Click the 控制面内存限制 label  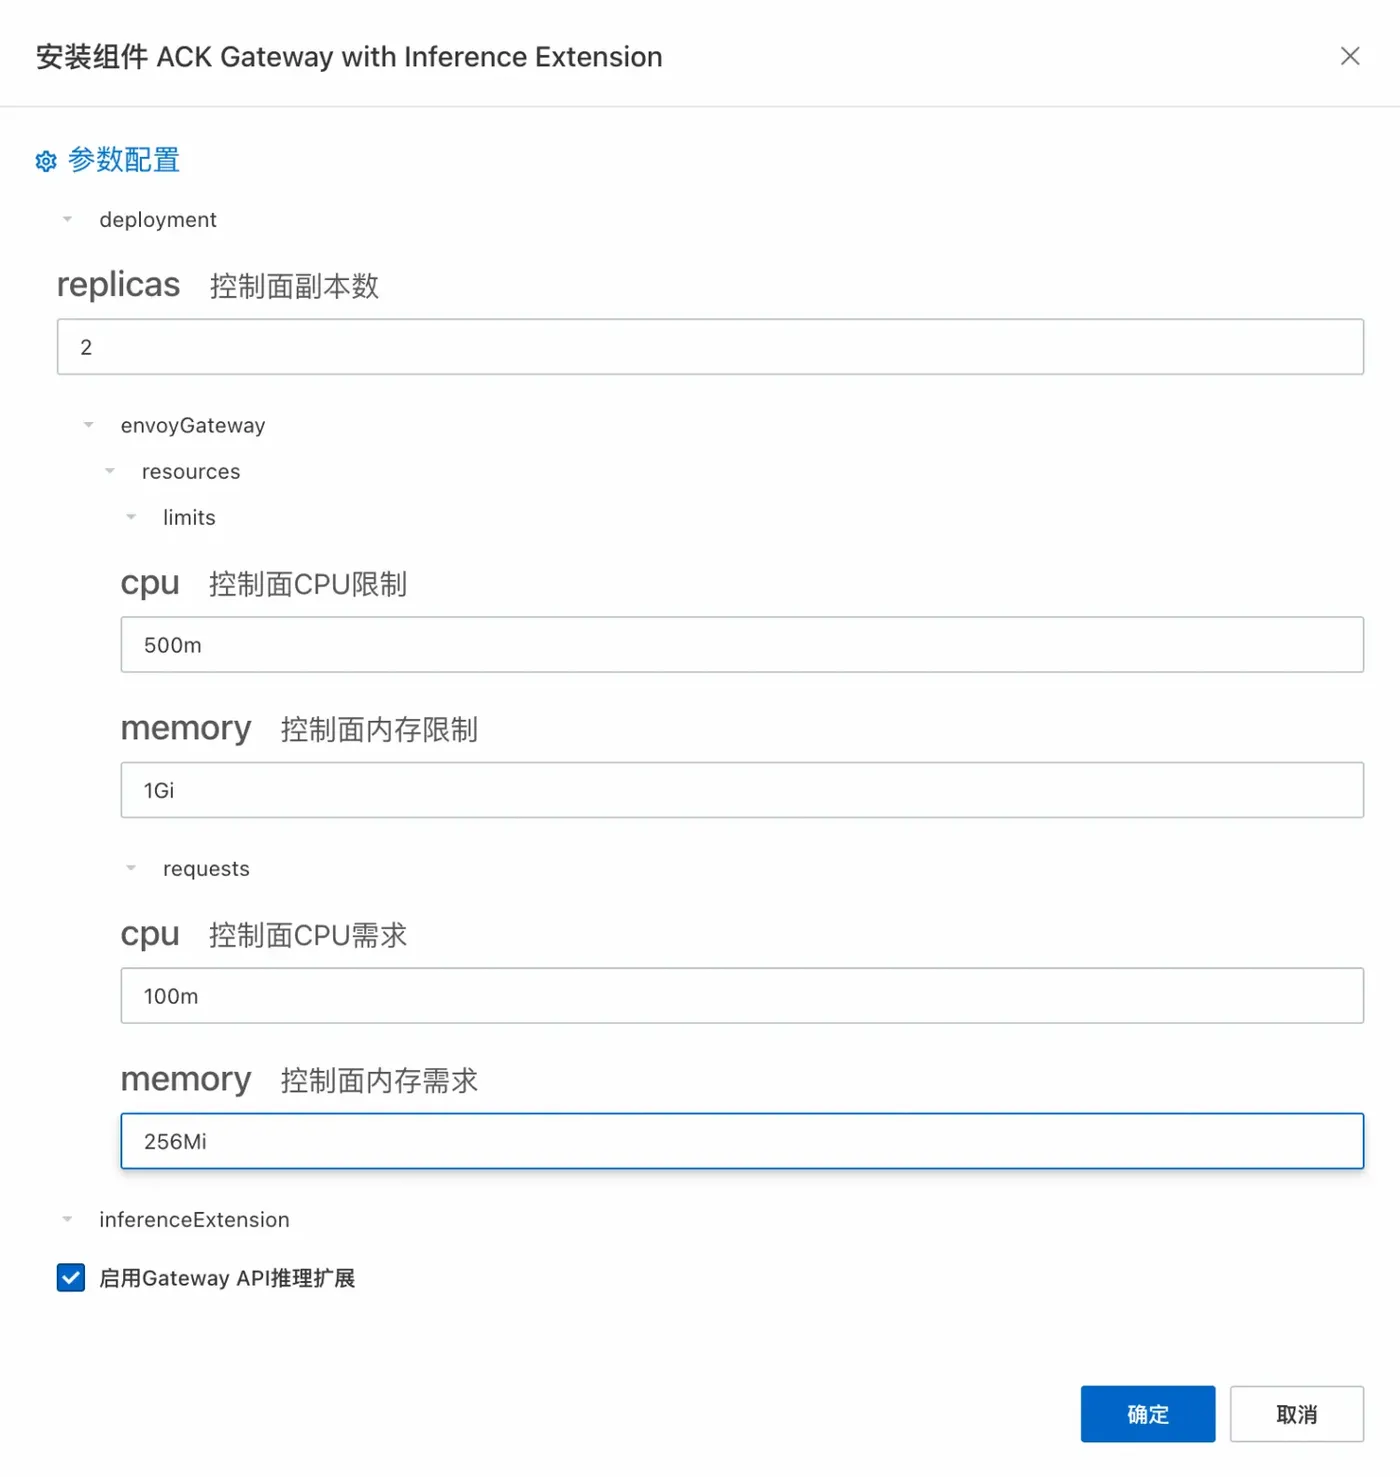379,730
